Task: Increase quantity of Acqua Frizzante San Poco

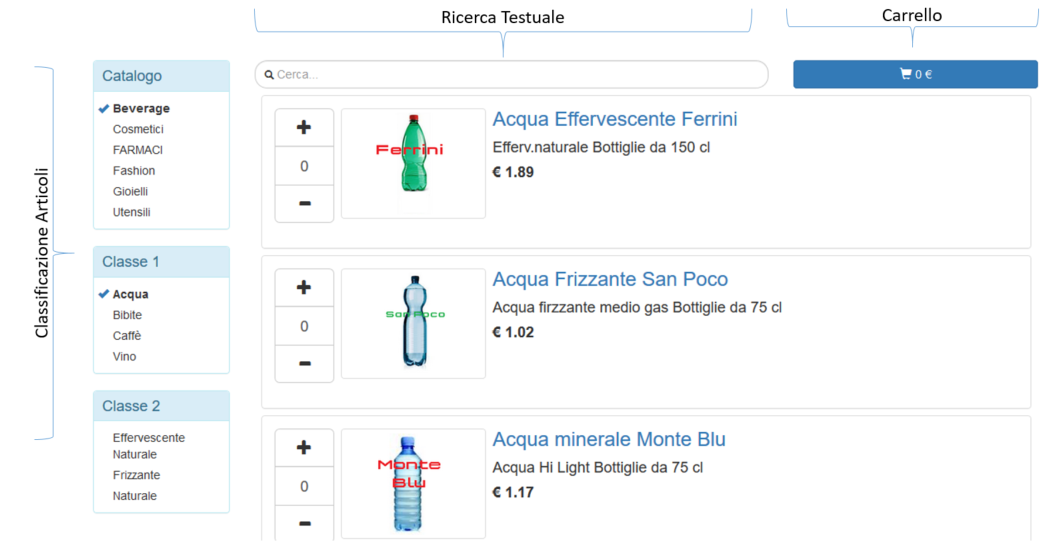Action: [304, 288]
